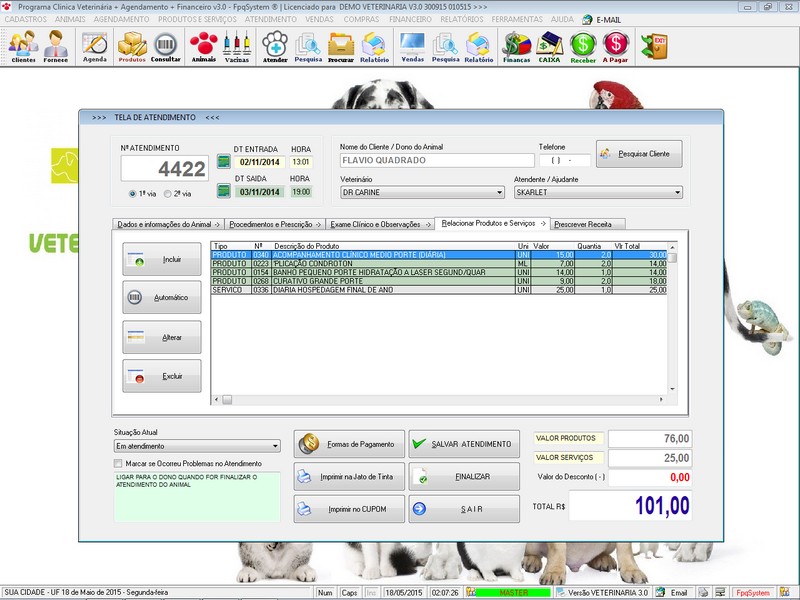
Task: Open the Clientes toolbar icon
Action: tap(23, 46)
